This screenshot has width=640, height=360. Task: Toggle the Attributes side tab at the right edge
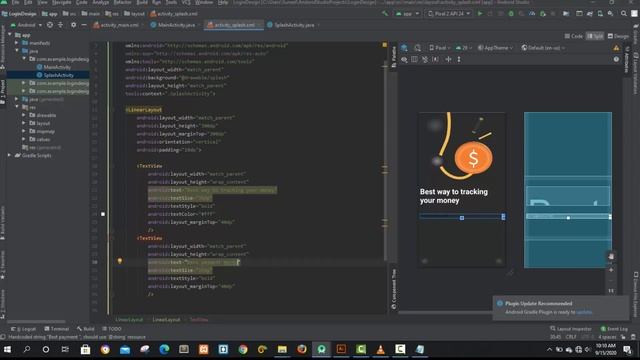pyautogui.click(x=627, y=60)
